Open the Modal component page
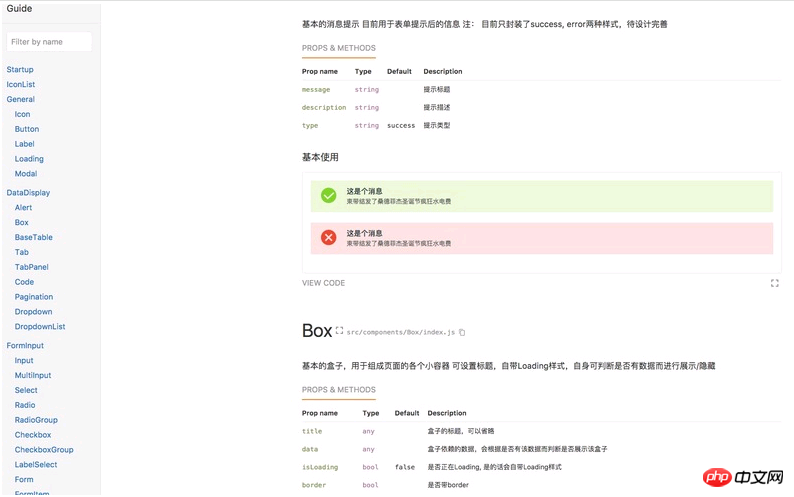The height and width of the screenshot is (497, 794). (26, 174)
